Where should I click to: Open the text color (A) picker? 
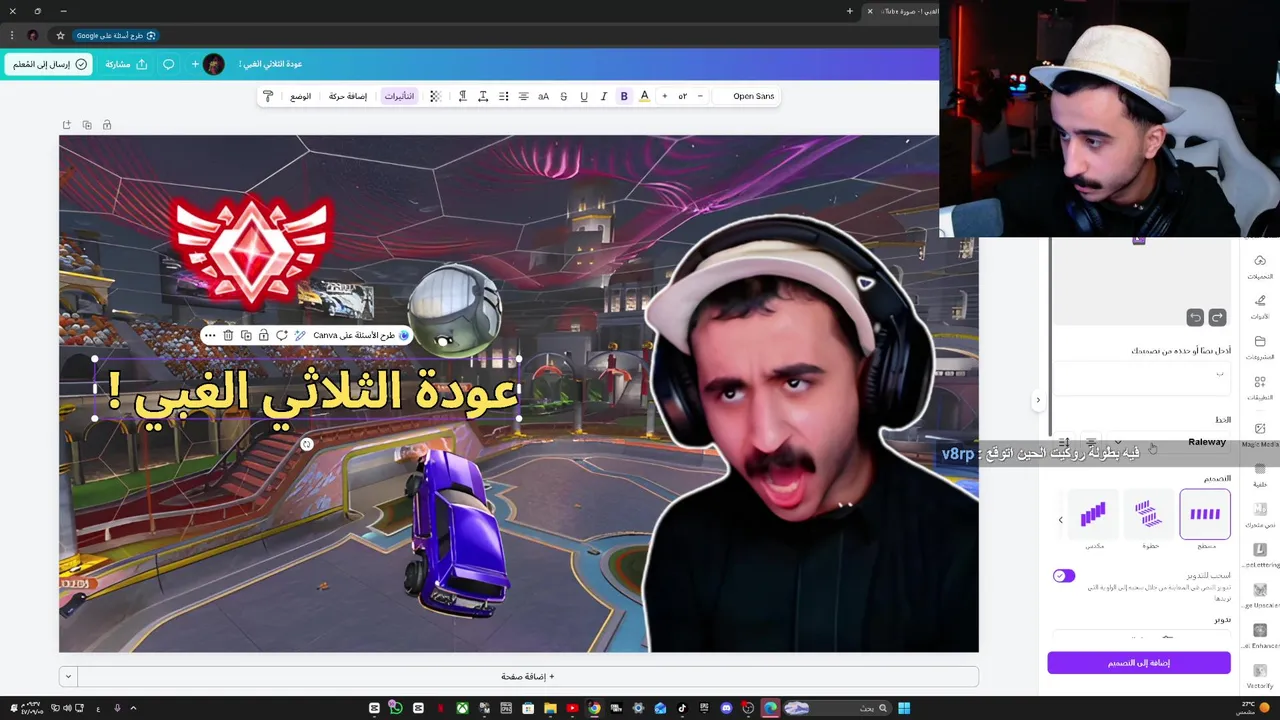tap(644, 96)
